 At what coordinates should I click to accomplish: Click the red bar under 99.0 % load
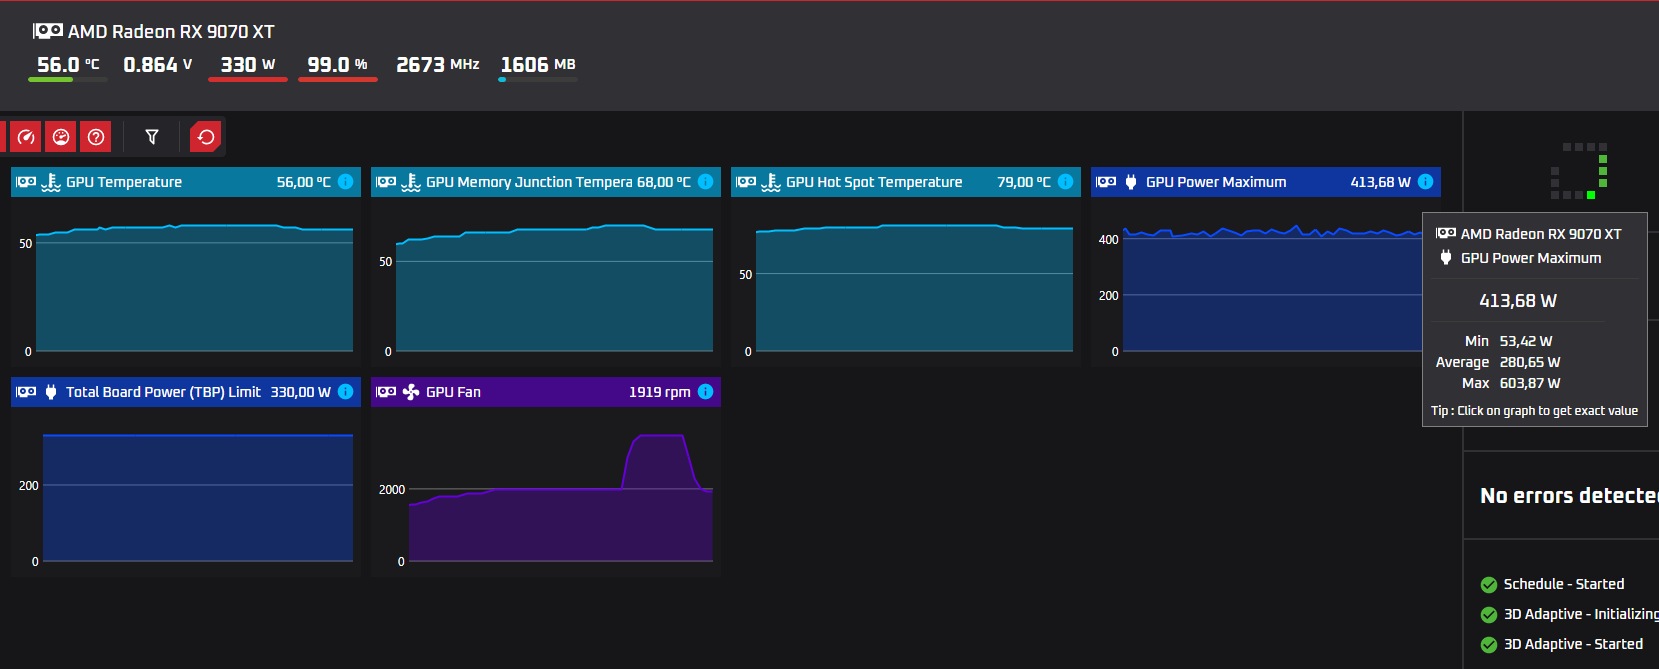(x=338, y=80)
